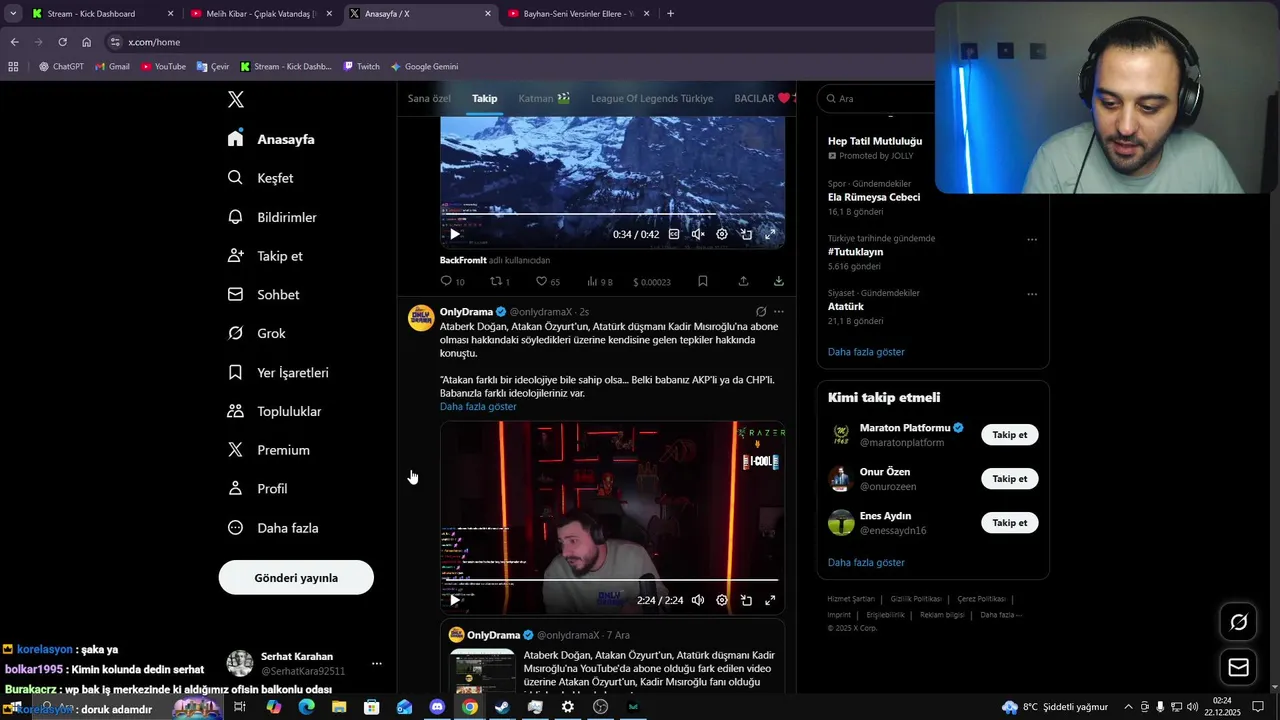Open floating Grok button at bottom right
Viewport: 1280px width, 720px height.
click(1238, 622)
